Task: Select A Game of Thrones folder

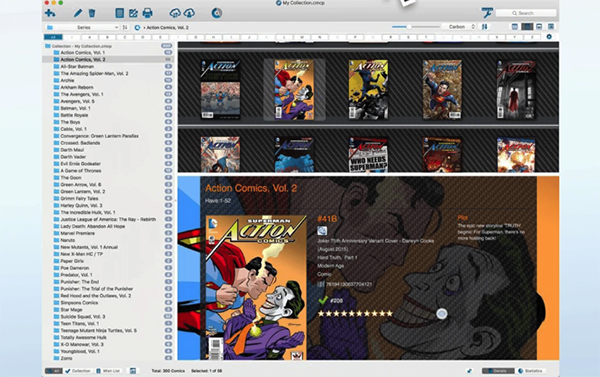Action: coord(81,171)
